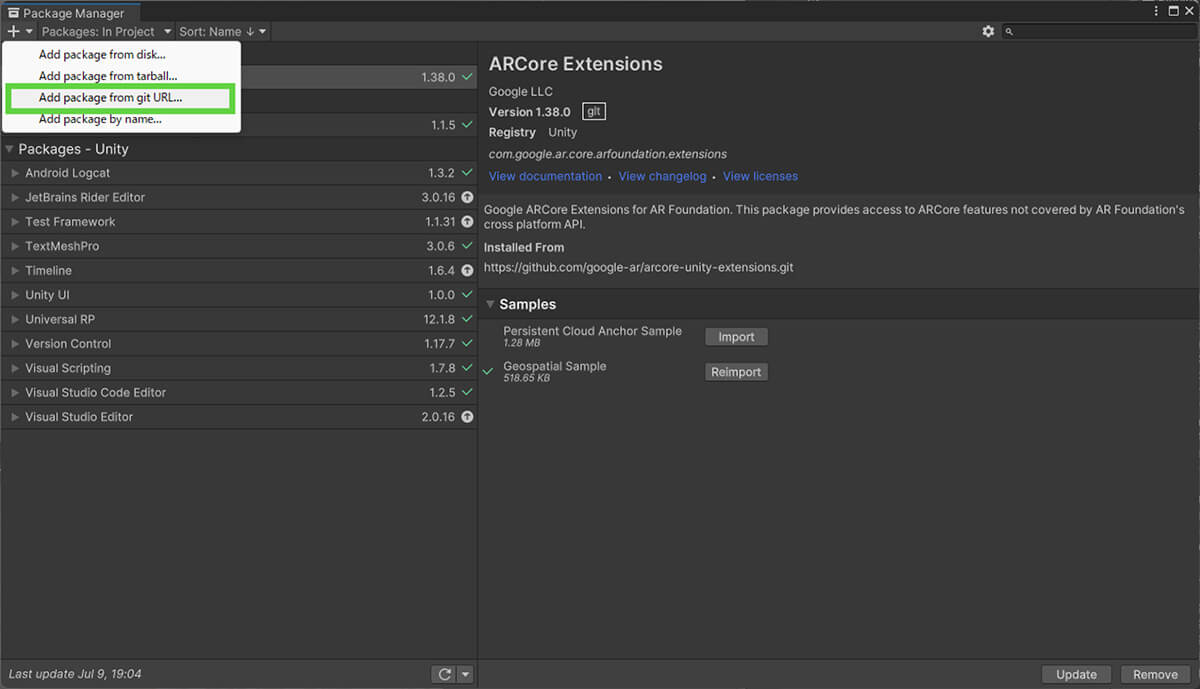Click the com.google.ar.core.arfoundation.extensions package ID
This screenshot has height=689, width=1200.
[x=608, y=154]
